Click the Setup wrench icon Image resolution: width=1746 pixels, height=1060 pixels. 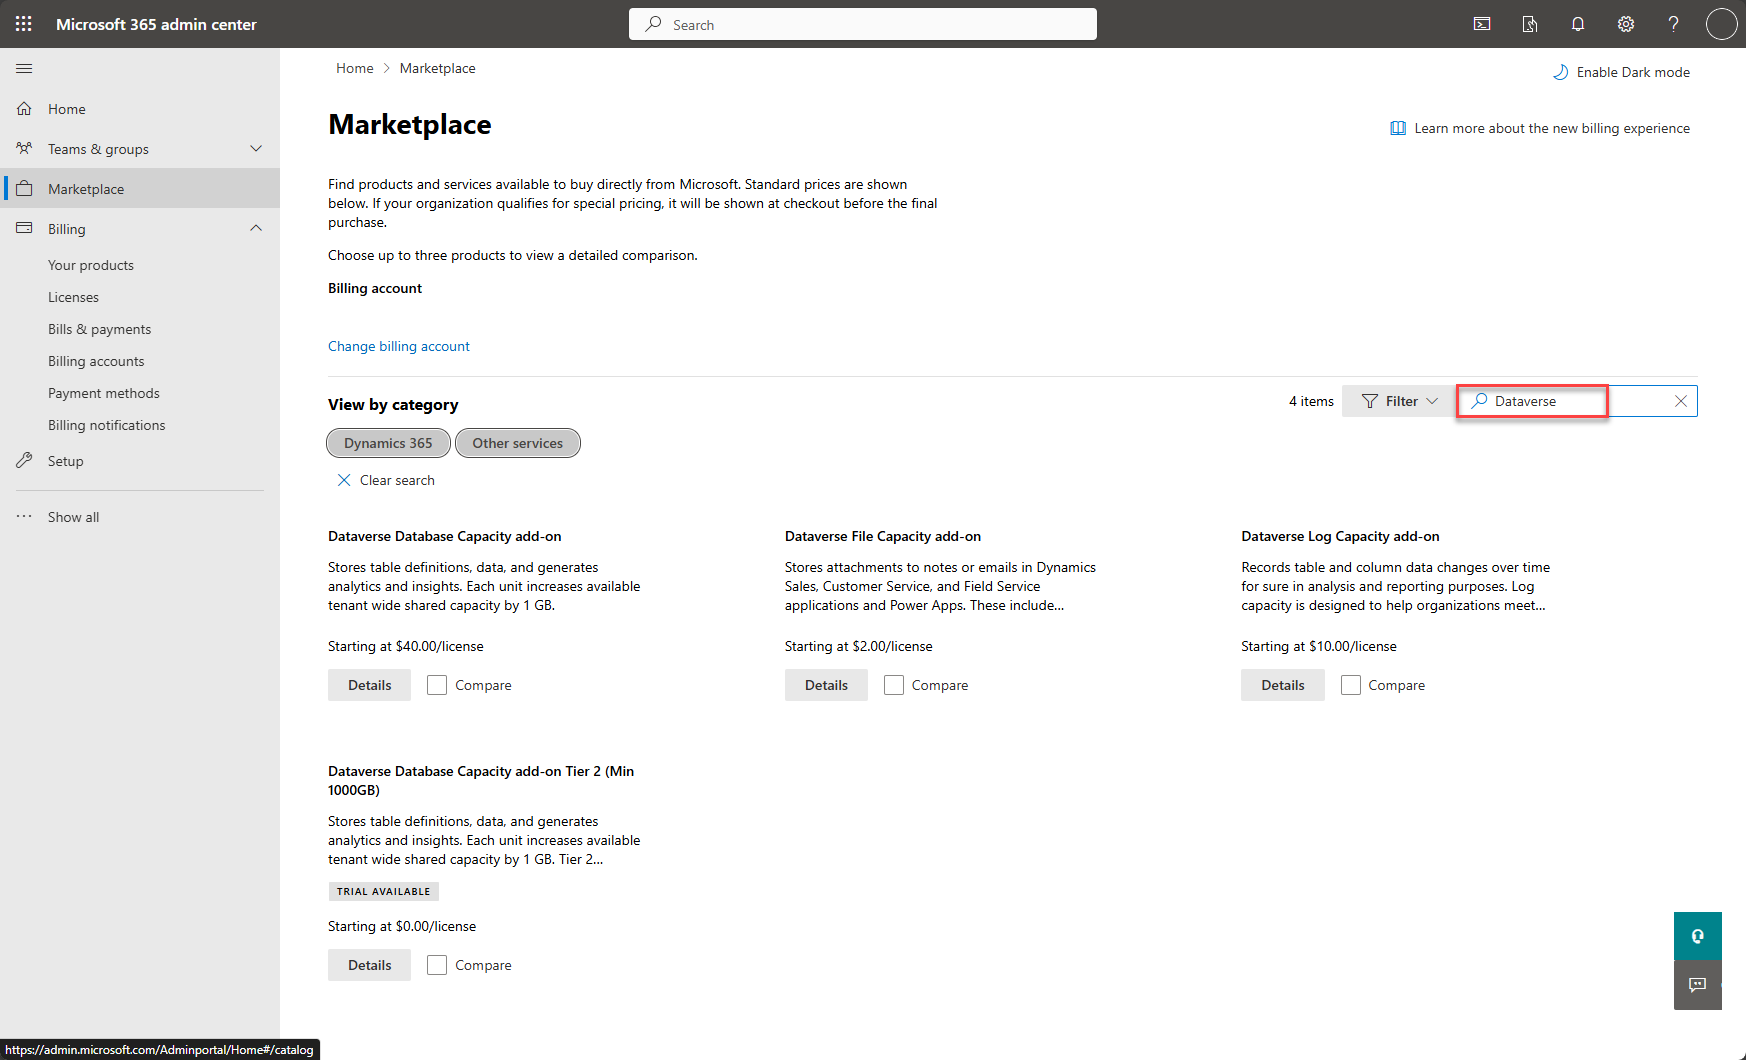click(x=24, y=460)
